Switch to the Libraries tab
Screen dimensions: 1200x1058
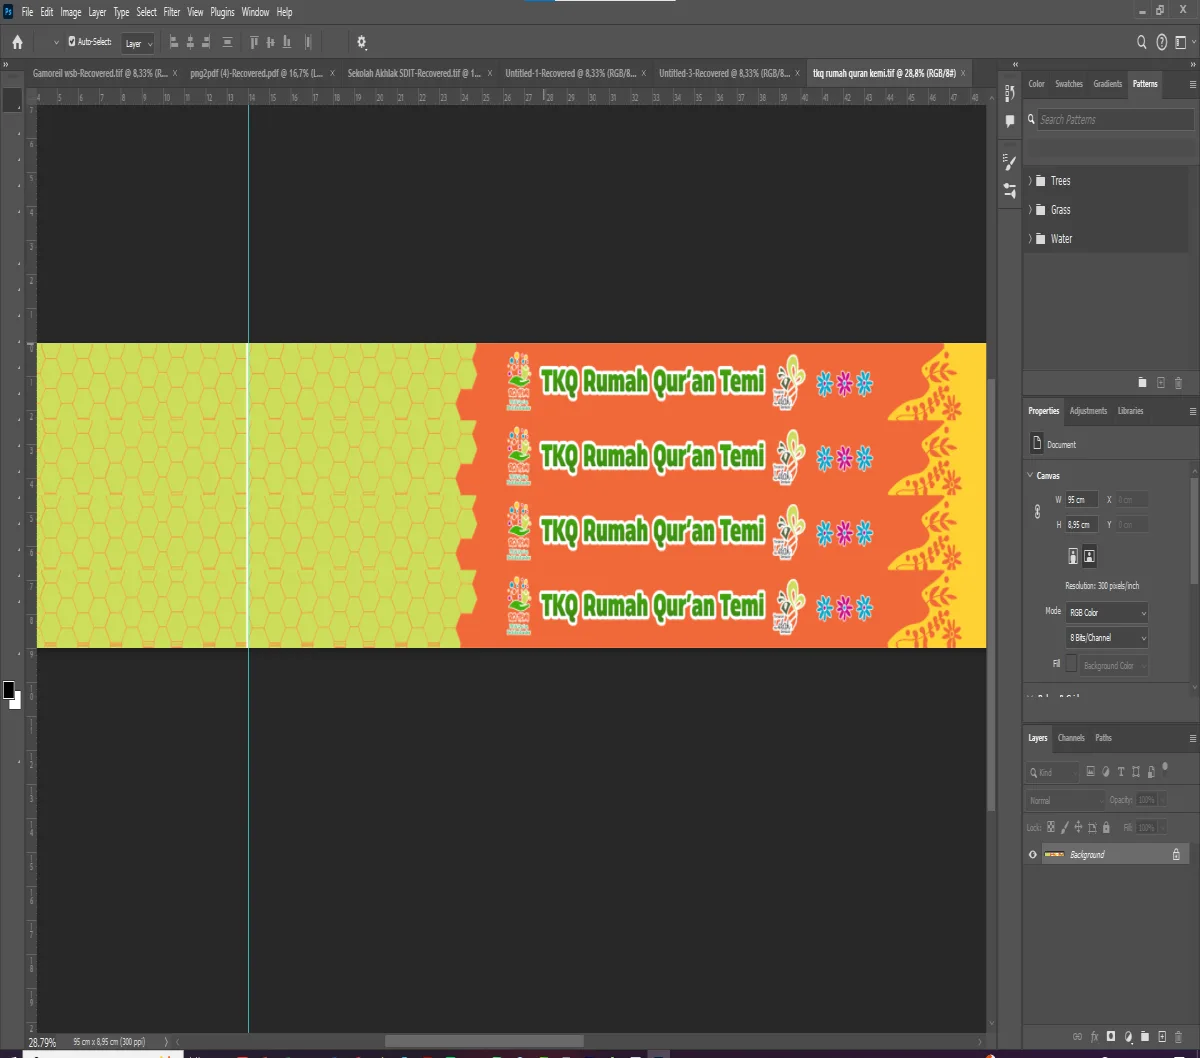coord(1130,411)
